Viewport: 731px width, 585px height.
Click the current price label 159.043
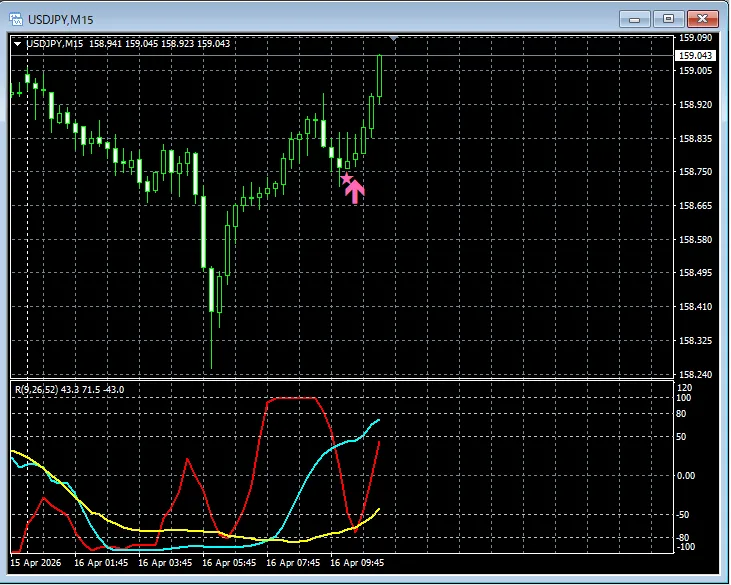pos(695,55)
